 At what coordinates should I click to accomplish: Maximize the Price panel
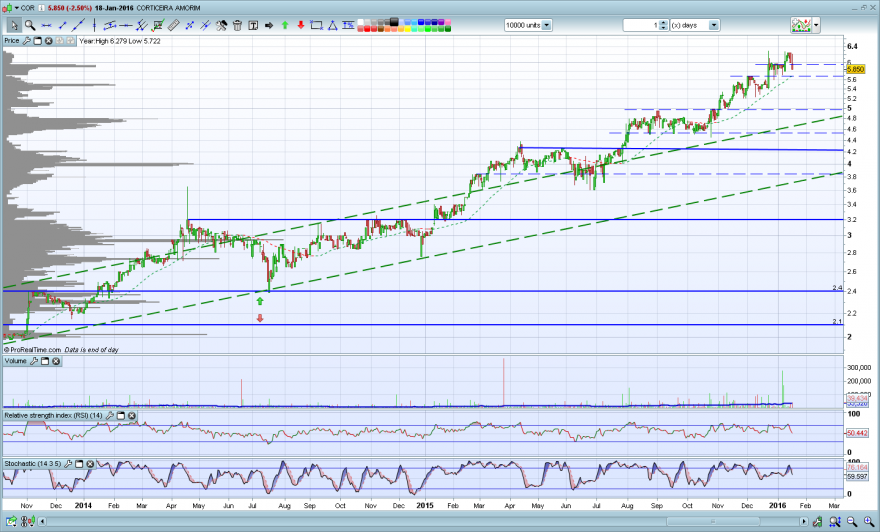(x=38, y=41)
